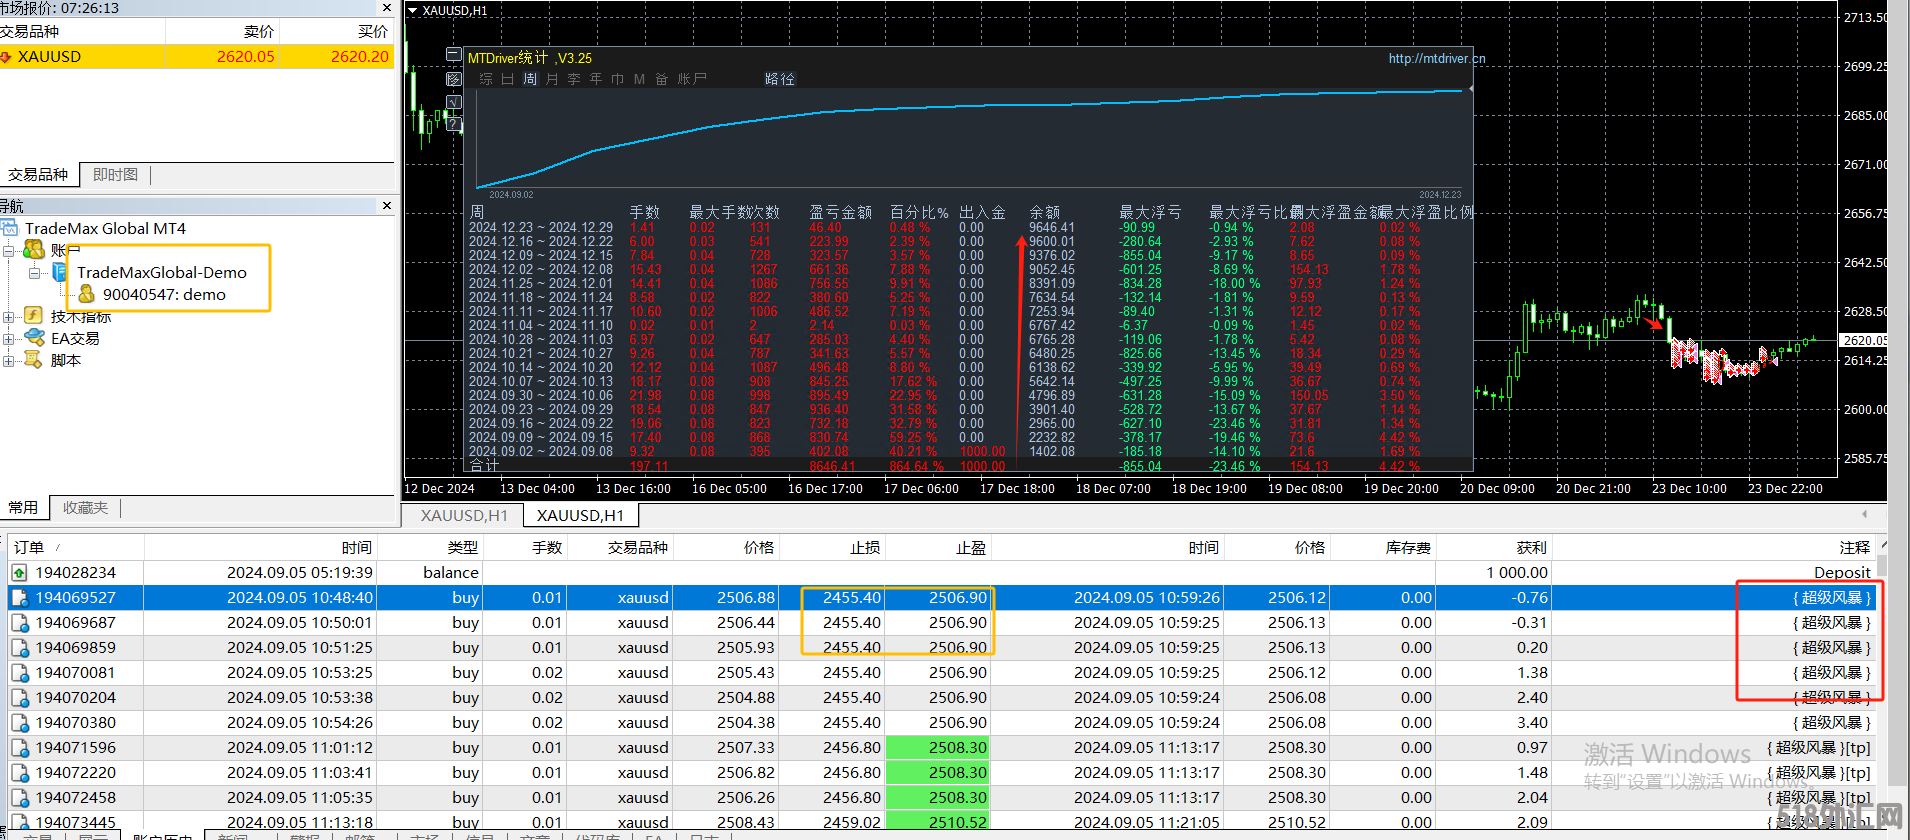Screen dimensions: 1910x840
Task: Click the 技术指标 indicator icon in navigator
Action: (33, 316)
